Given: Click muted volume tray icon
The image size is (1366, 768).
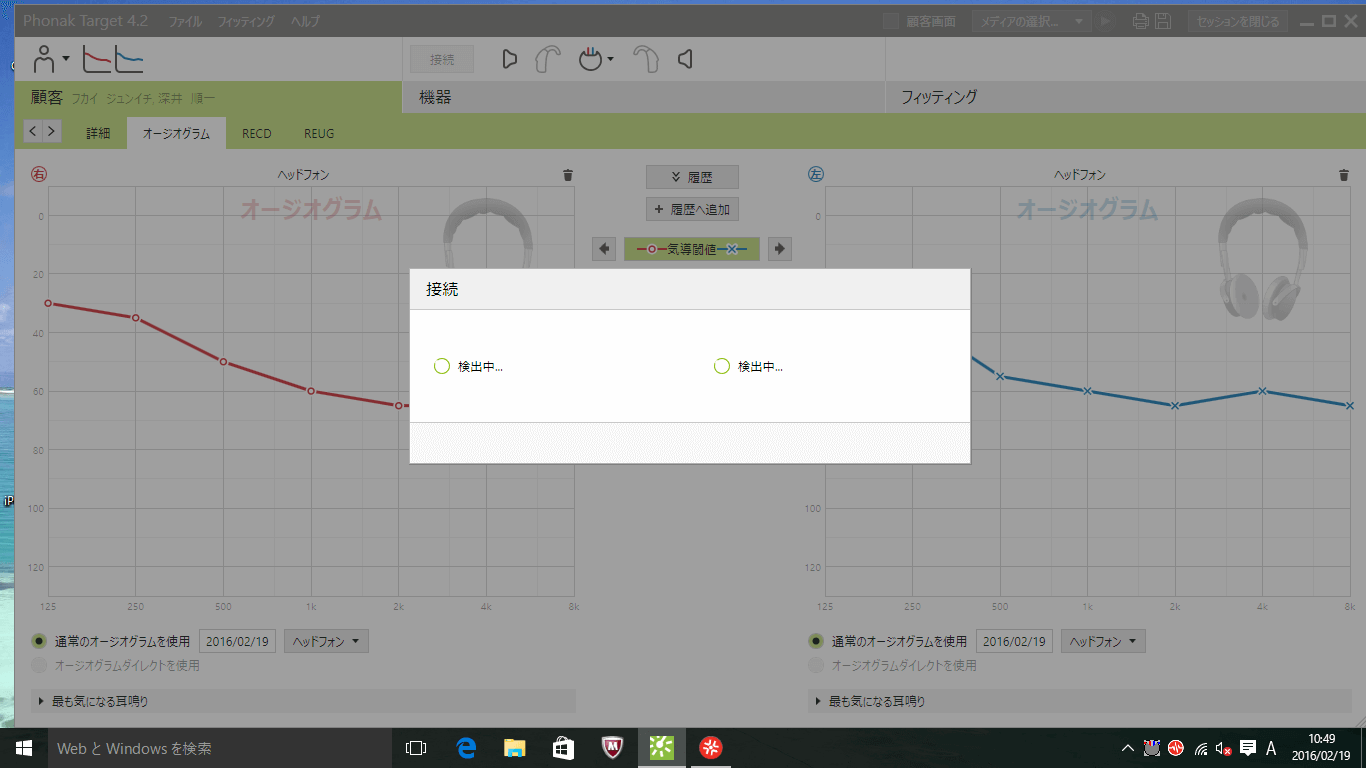Looking at the screenshot, I should click(x=1223, y=748).
